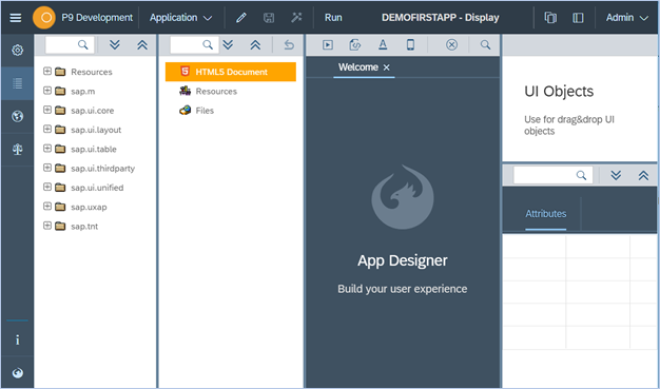Click the preview play icon

tap(327, 45)
